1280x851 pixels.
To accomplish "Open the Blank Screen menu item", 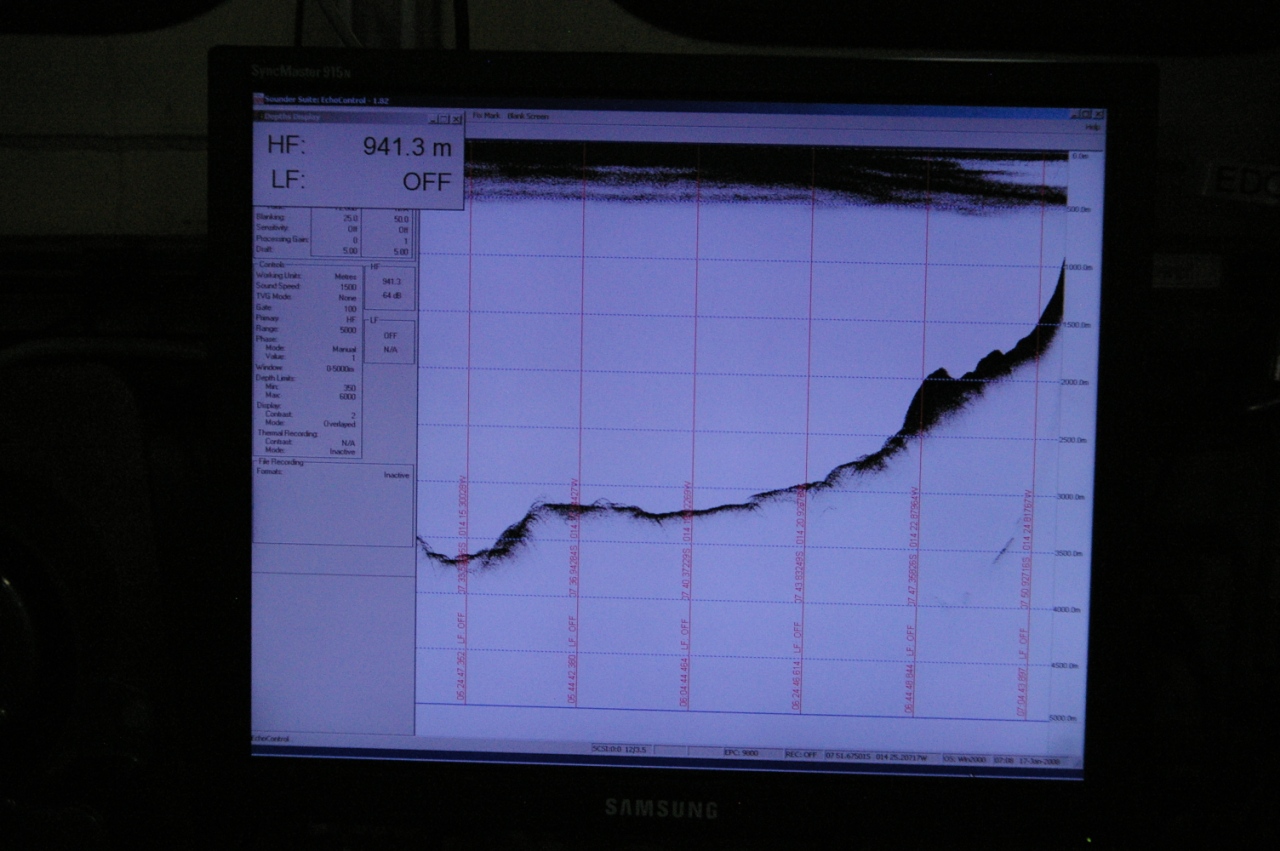I will (529, 116).
